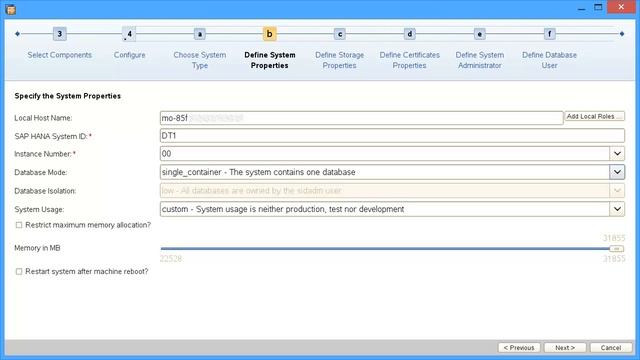Click the step a Choose System Type marker
This screenshot has height=360, width=640.
200,34
